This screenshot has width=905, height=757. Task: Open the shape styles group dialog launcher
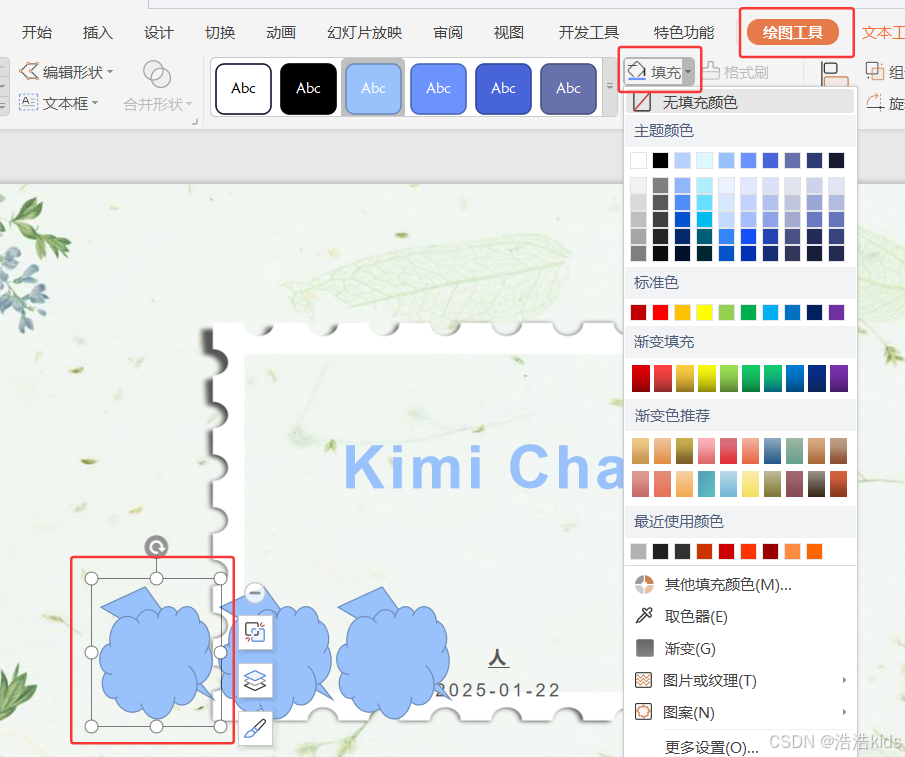pyautogui.click(x=195, y=122)
